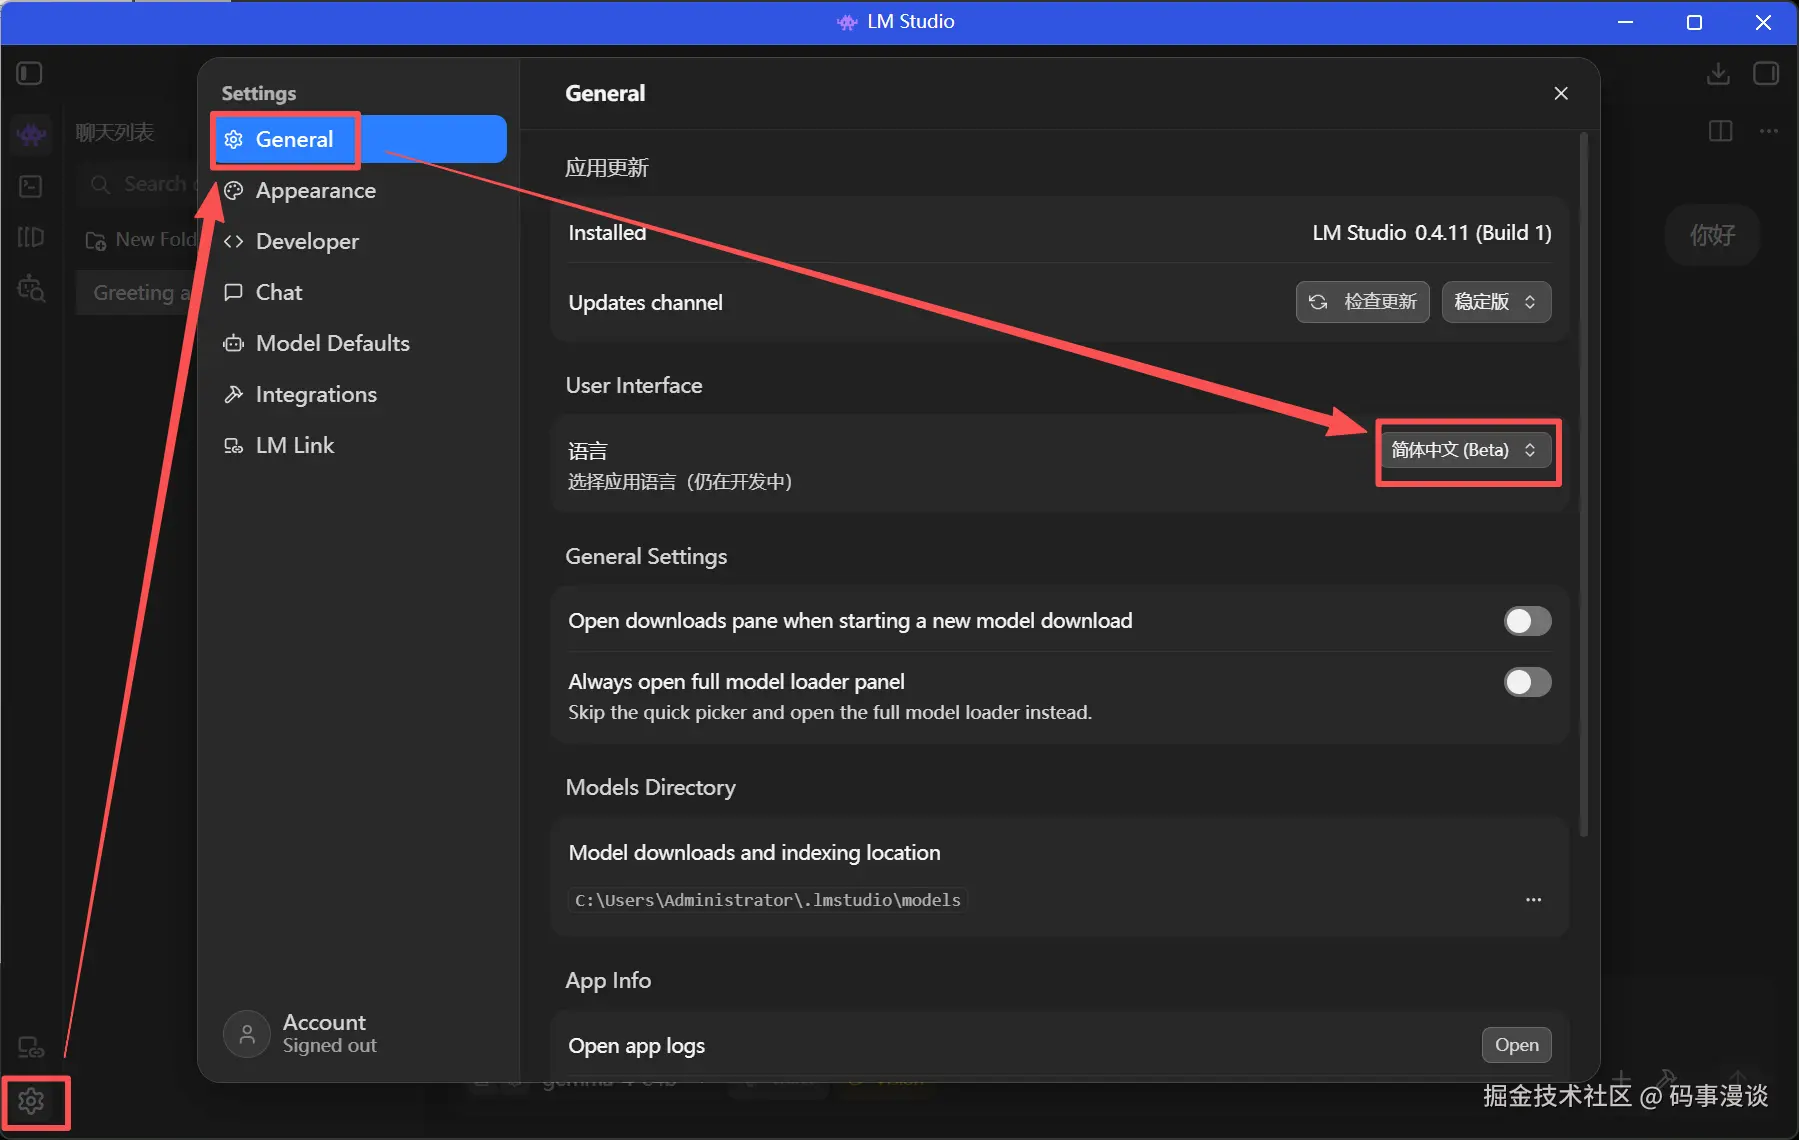1799x1140 pixels.
Task: Open the Model Defaults settings tab
Action: tap(359, 343)
